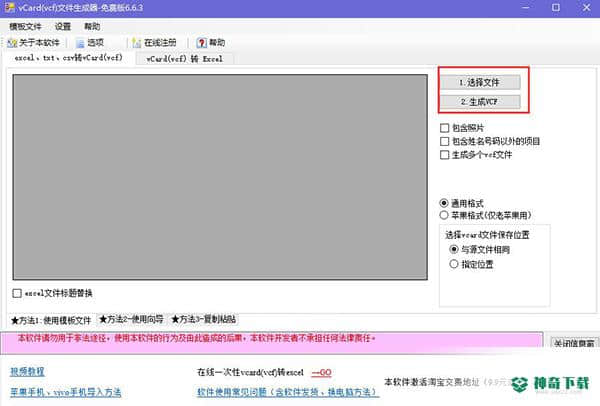The height and width of the screenshot is (406, 600).
Task: Enable 包含姓名号码以外的项目 checkbox
Action: pyautogui.click(x=444, y=142)
